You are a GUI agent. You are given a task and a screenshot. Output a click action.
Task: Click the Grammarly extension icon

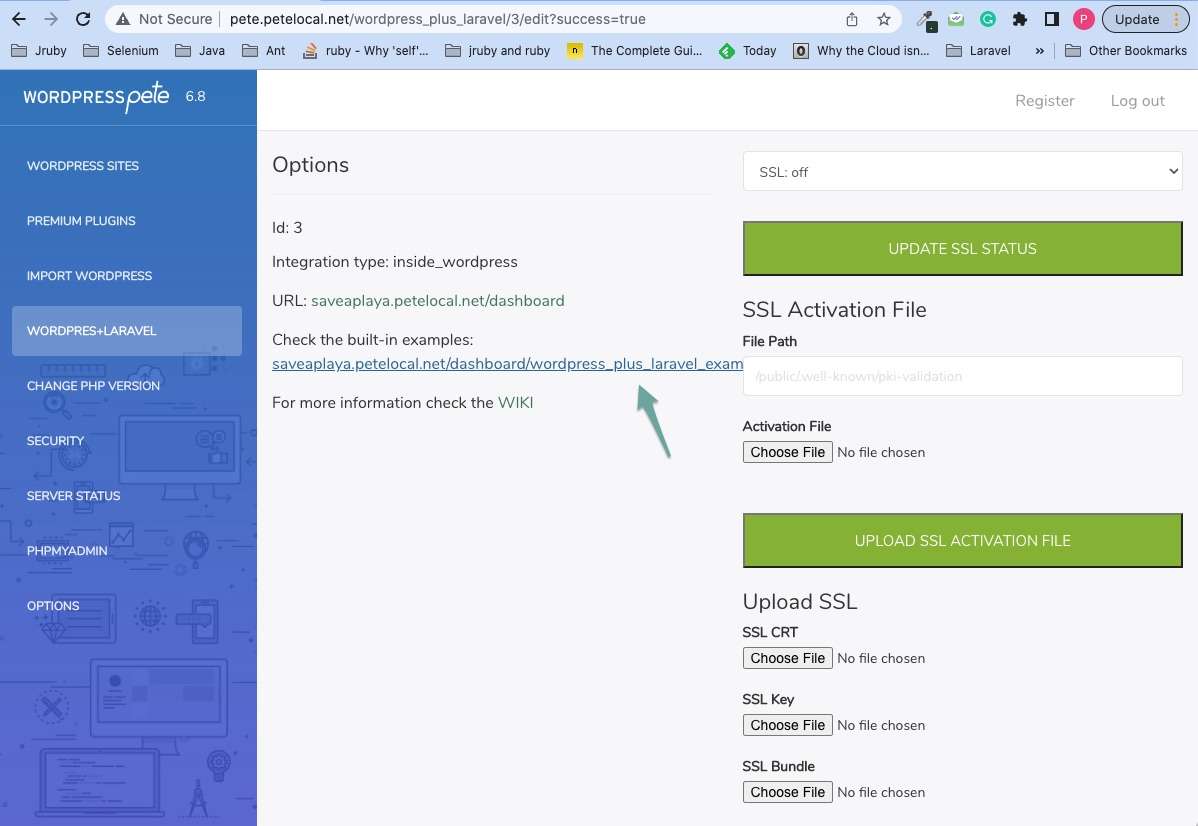[x=988, y=19]
